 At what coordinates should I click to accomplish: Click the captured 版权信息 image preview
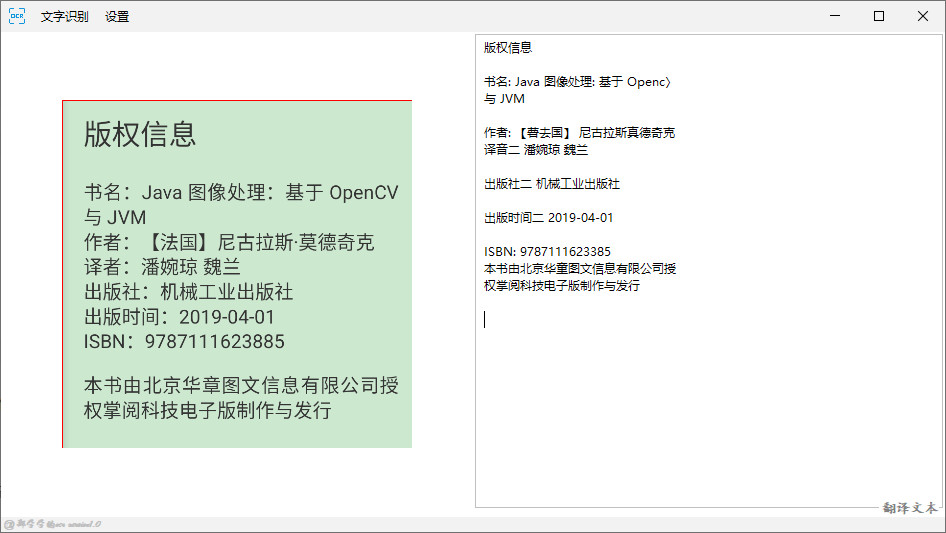(x=237, y=274)
